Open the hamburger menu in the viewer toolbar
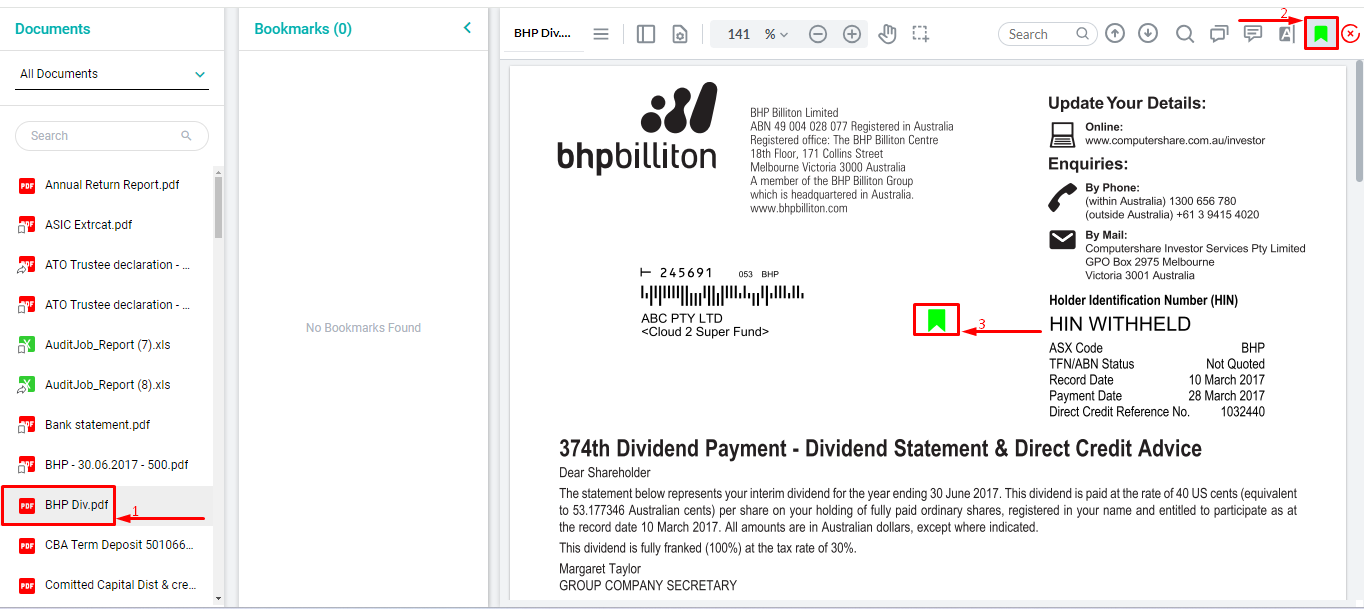The width and height of the screenshot is (1364, 609). (601, 34)
